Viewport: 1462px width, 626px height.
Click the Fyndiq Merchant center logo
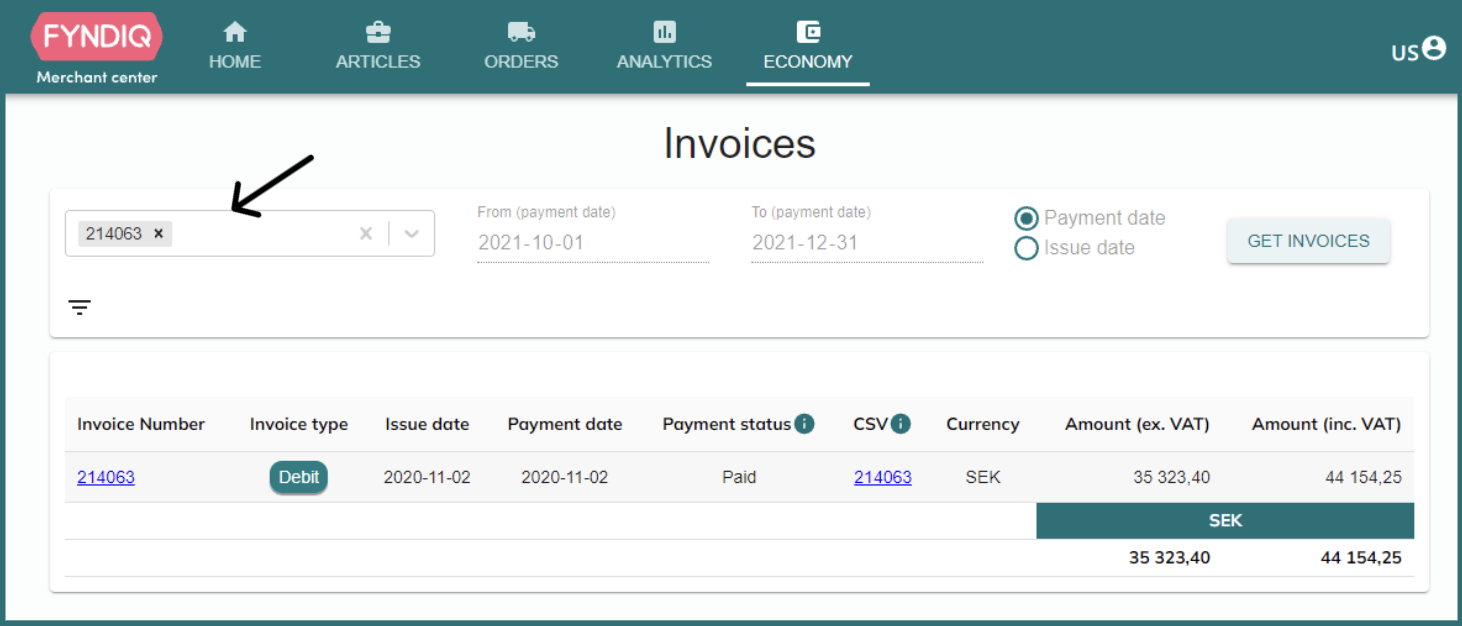point(97,48)
